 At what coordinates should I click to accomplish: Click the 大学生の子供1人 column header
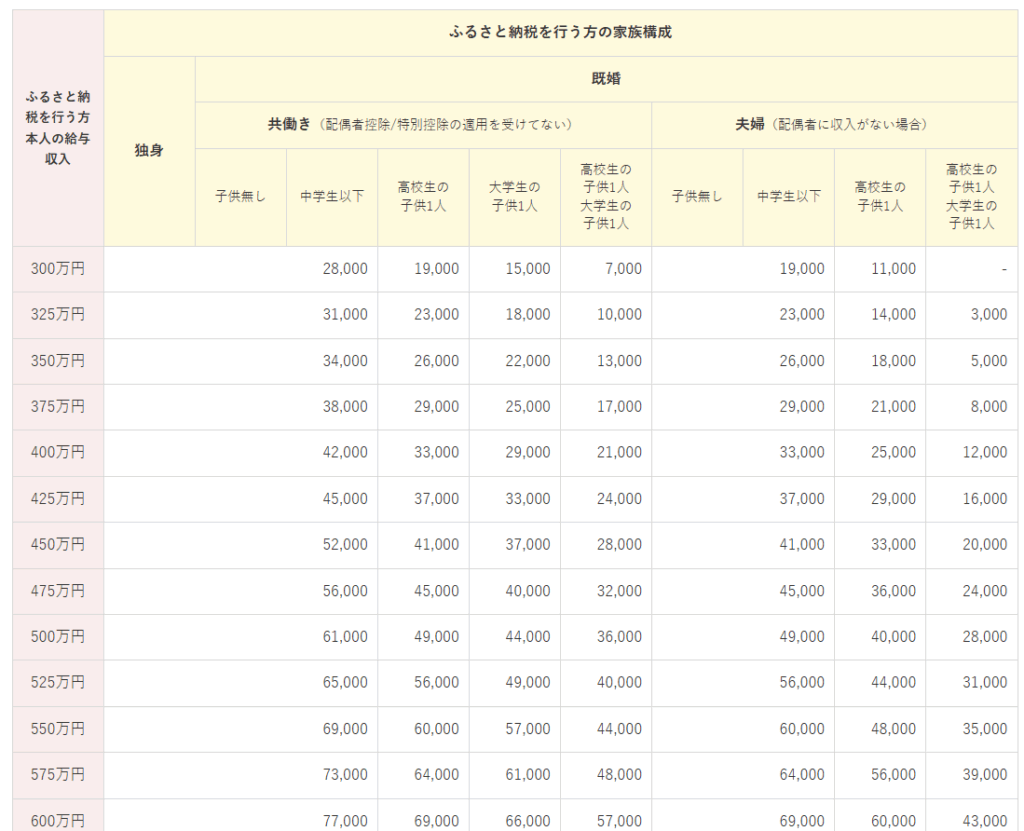point(514,196)
